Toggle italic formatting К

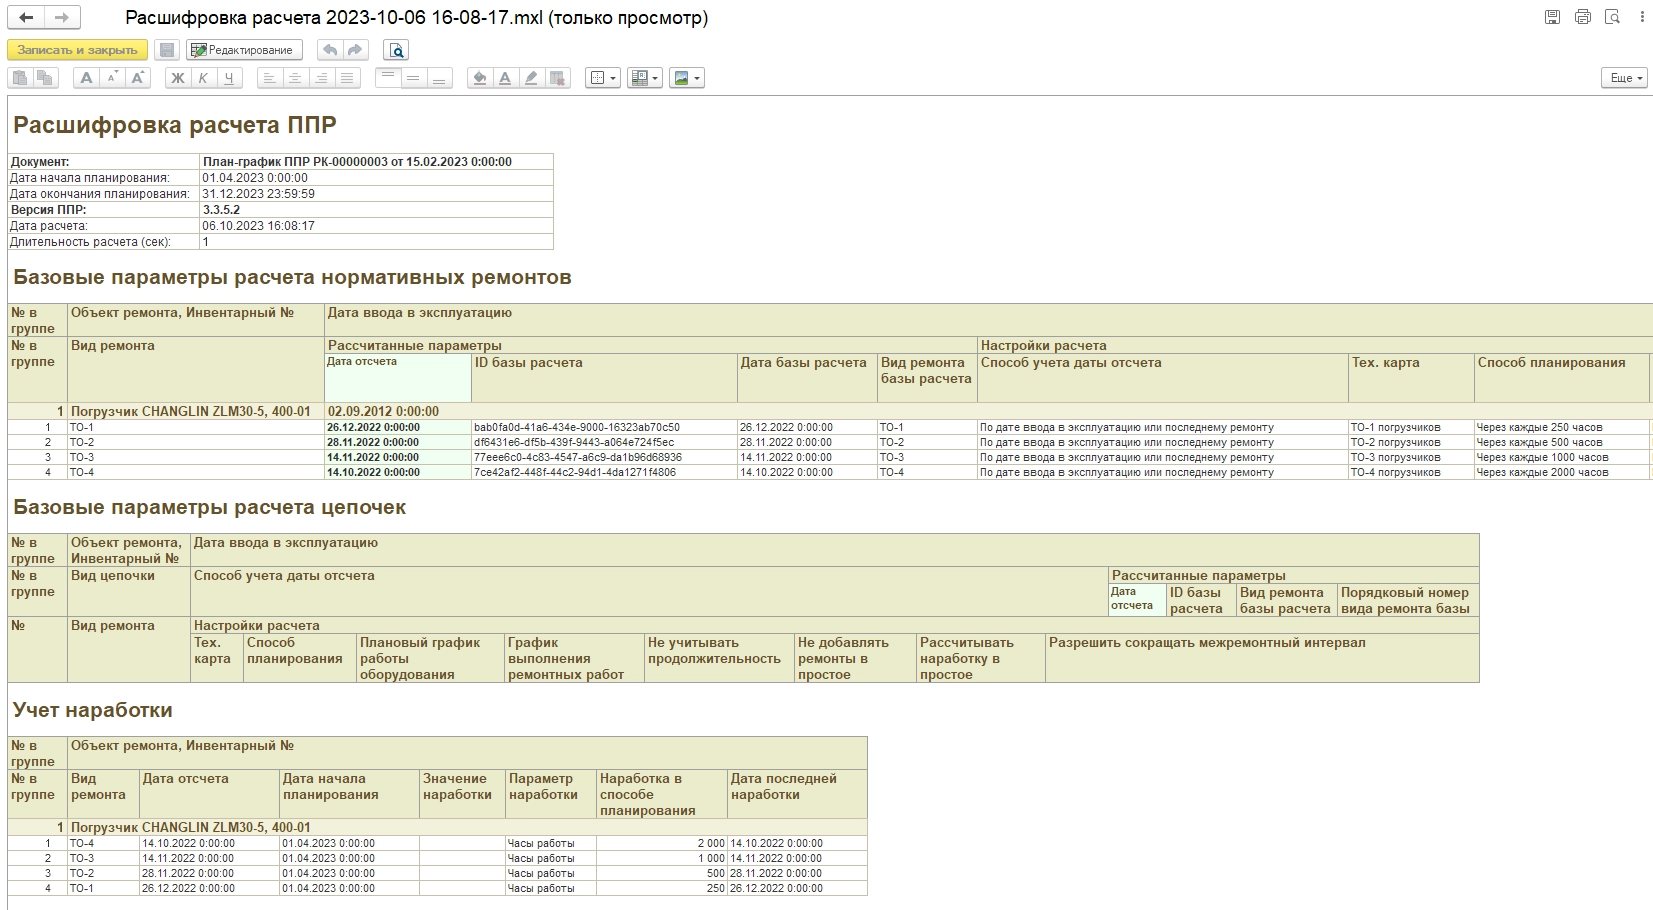[x=203, y=78]
